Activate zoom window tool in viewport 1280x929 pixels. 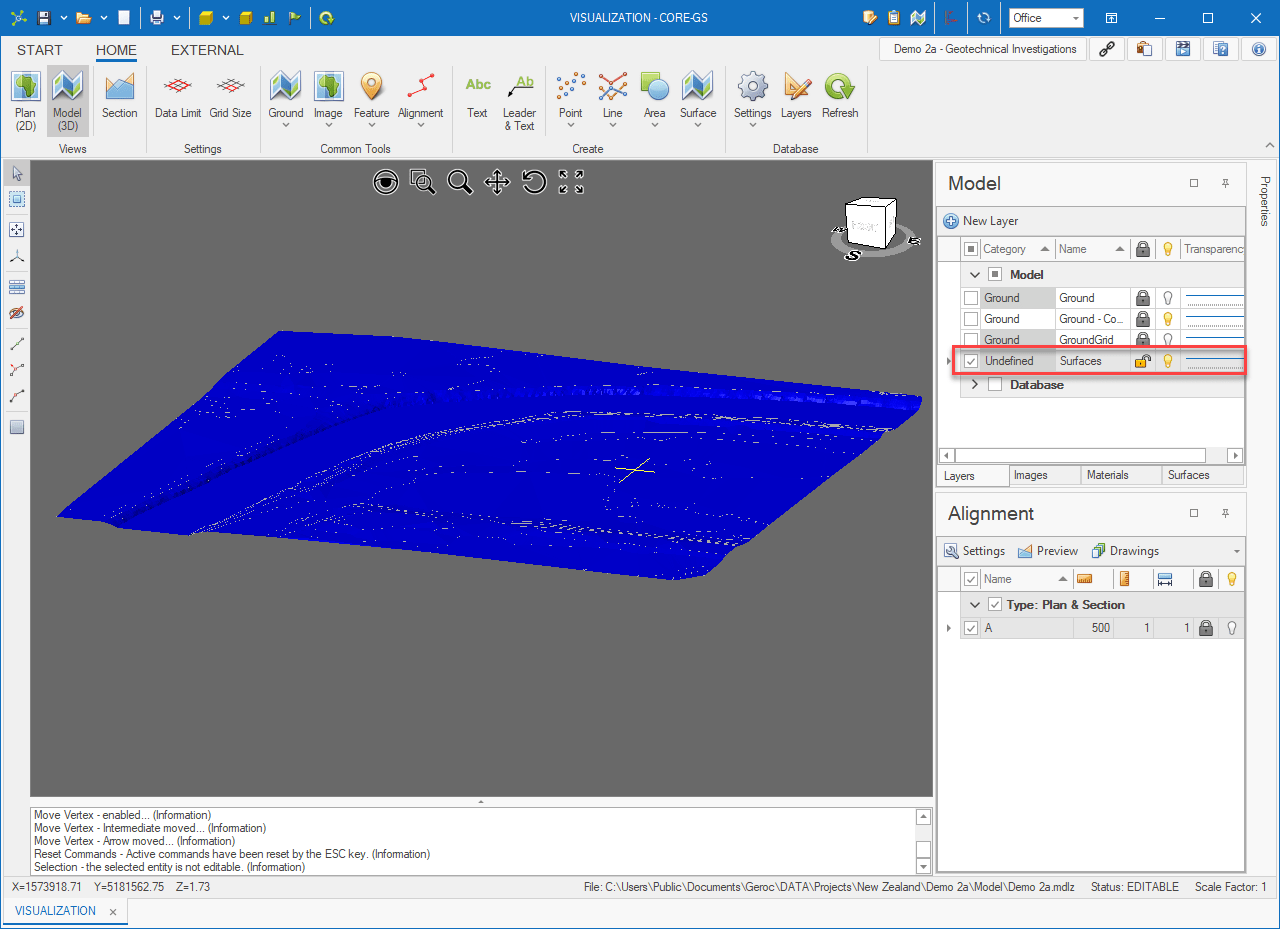(423, 182)
